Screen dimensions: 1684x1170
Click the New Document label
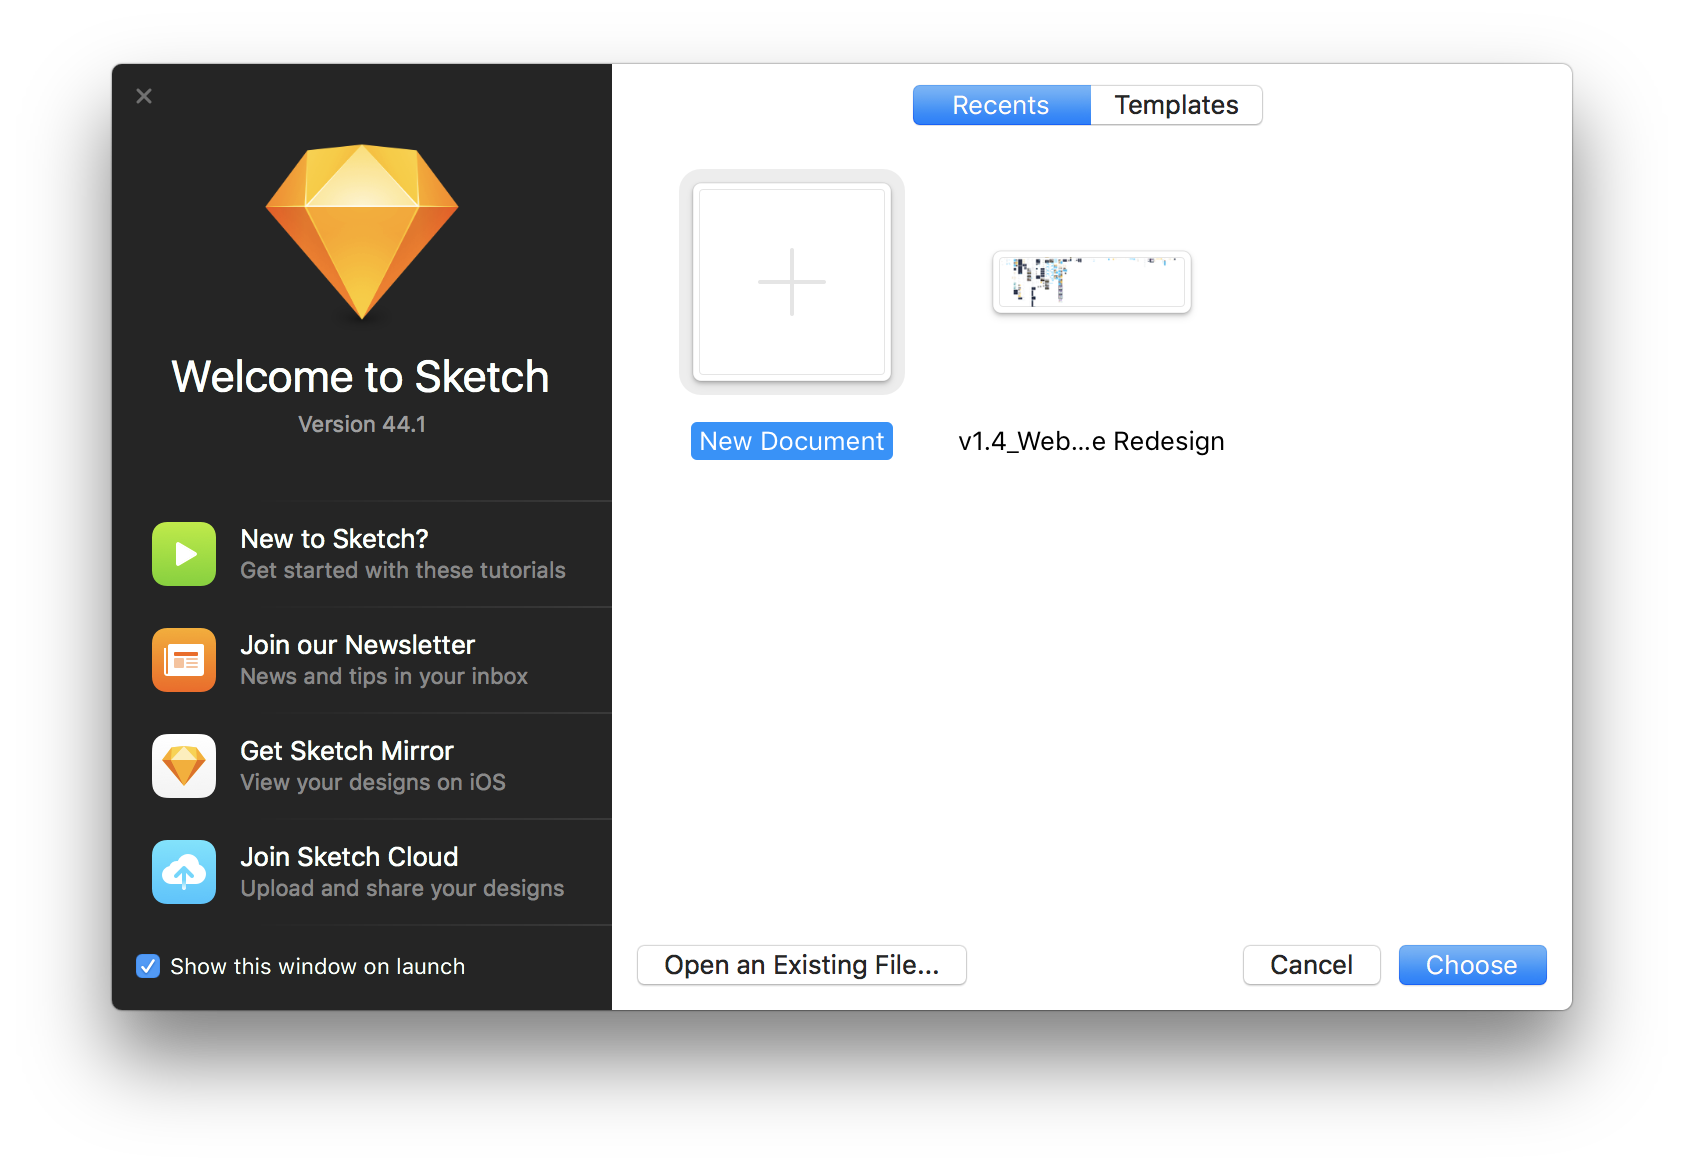[x=792, y=441]
